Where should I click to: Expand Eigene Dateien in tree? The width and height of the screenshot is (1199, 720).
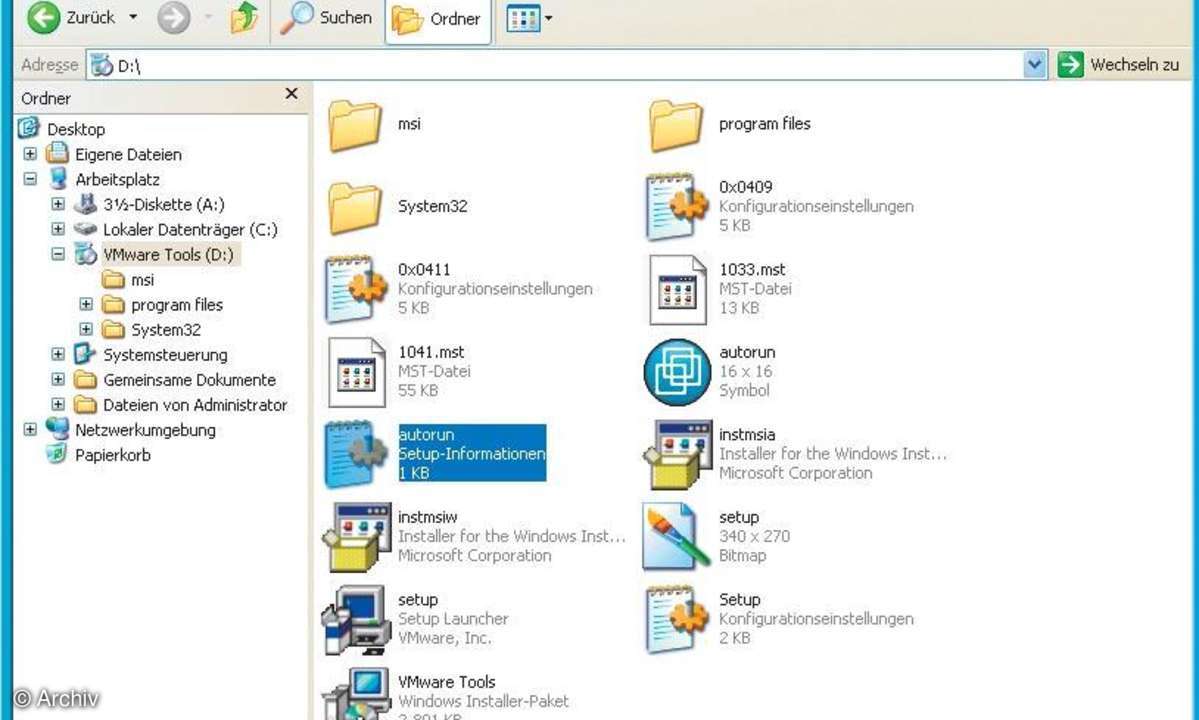(x=30, y=154)
